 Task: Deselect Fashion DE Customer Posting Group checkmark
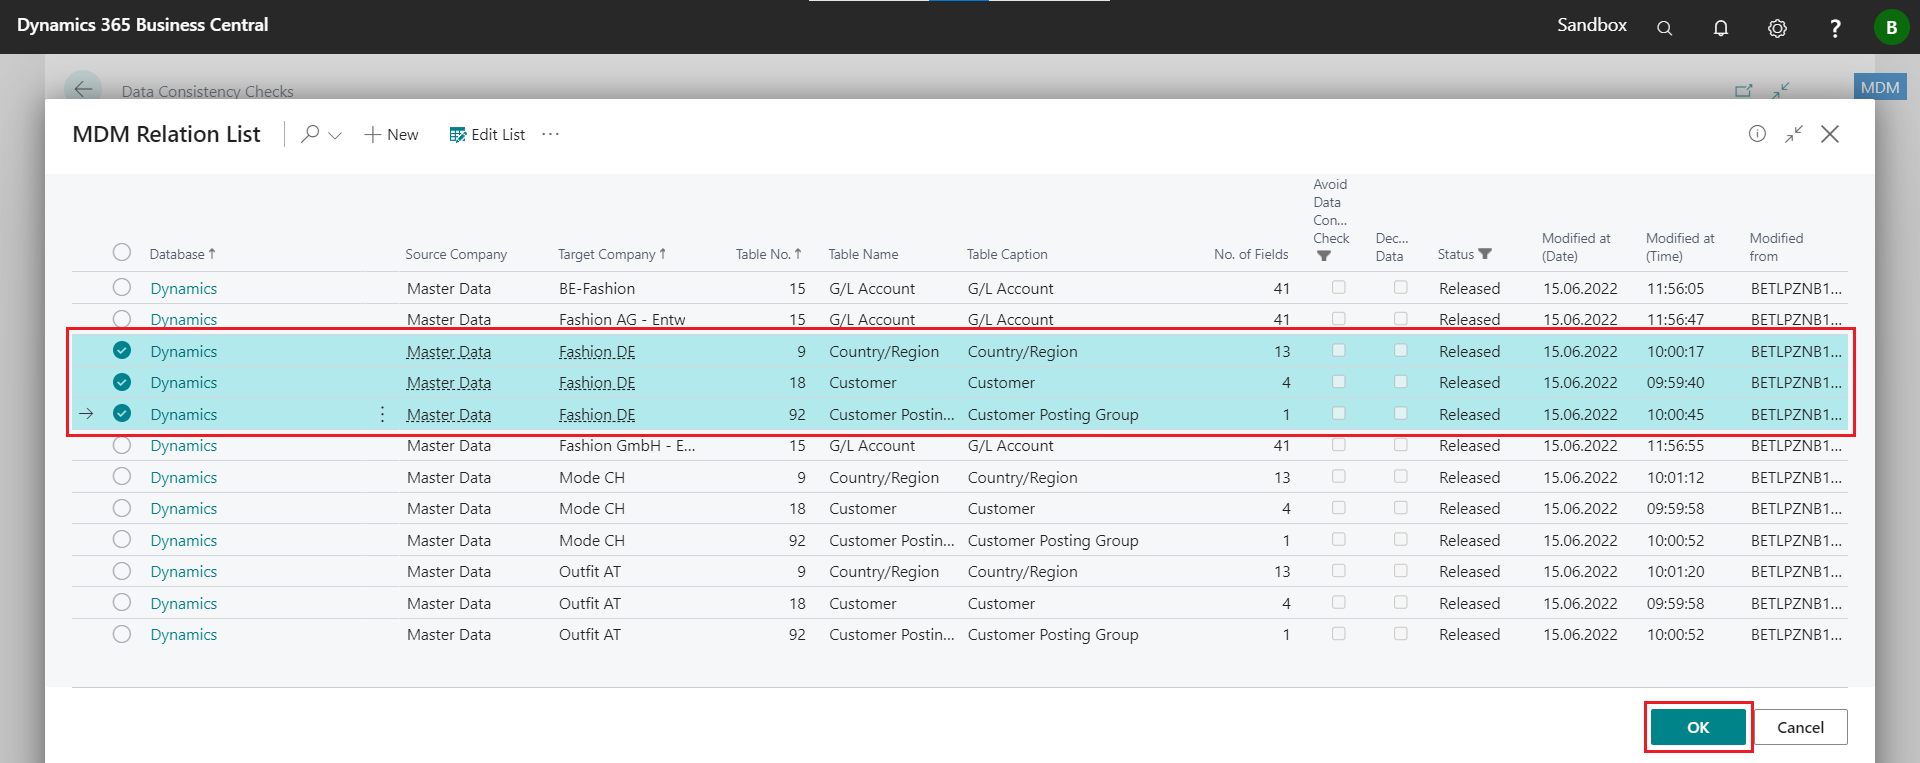click(122, 413)
